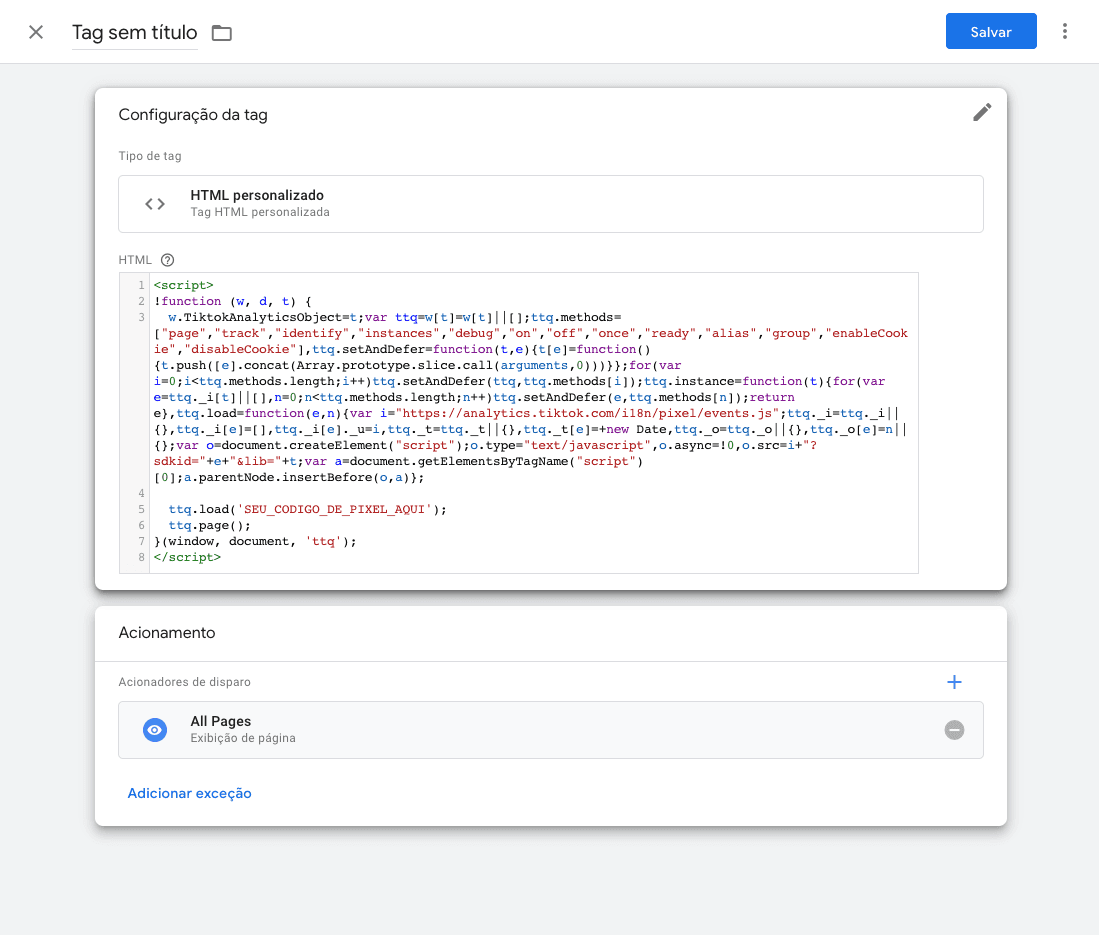This screenshot has height=935, width=1099.
Task: Open the help icon next to HTML label
Action: click(168, 260)
